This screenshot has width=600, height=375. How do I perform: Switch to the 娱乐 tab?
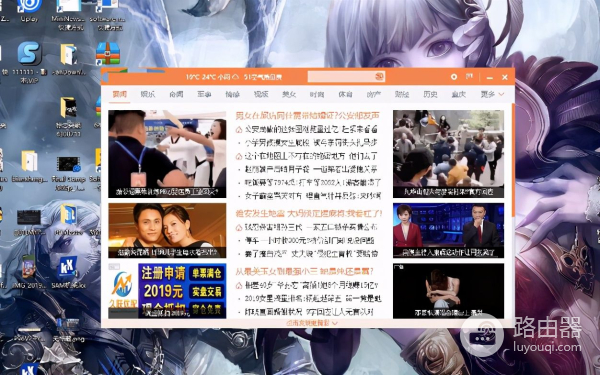click(x=148, y=94)
